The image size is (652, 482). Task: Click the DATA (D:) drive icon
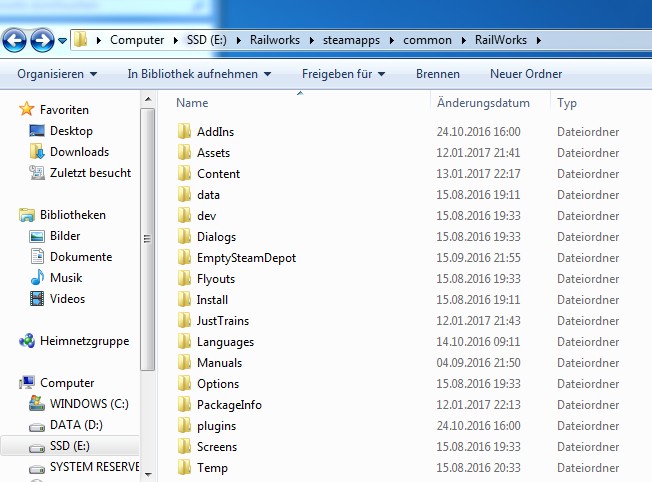coord(37,427)
